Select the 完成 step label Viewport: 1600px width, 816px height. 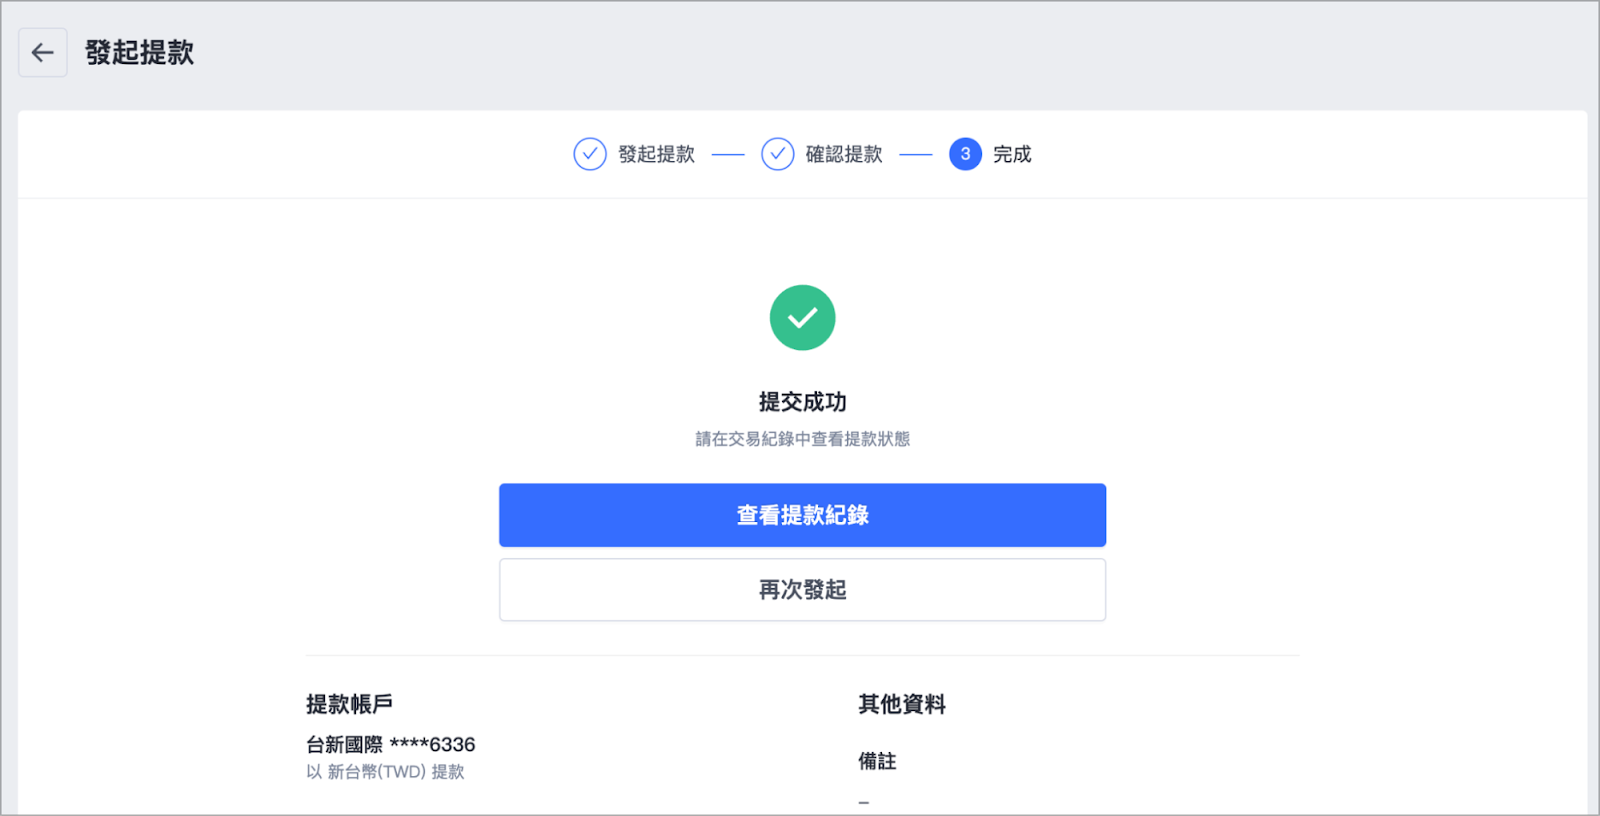(1012, 154)
